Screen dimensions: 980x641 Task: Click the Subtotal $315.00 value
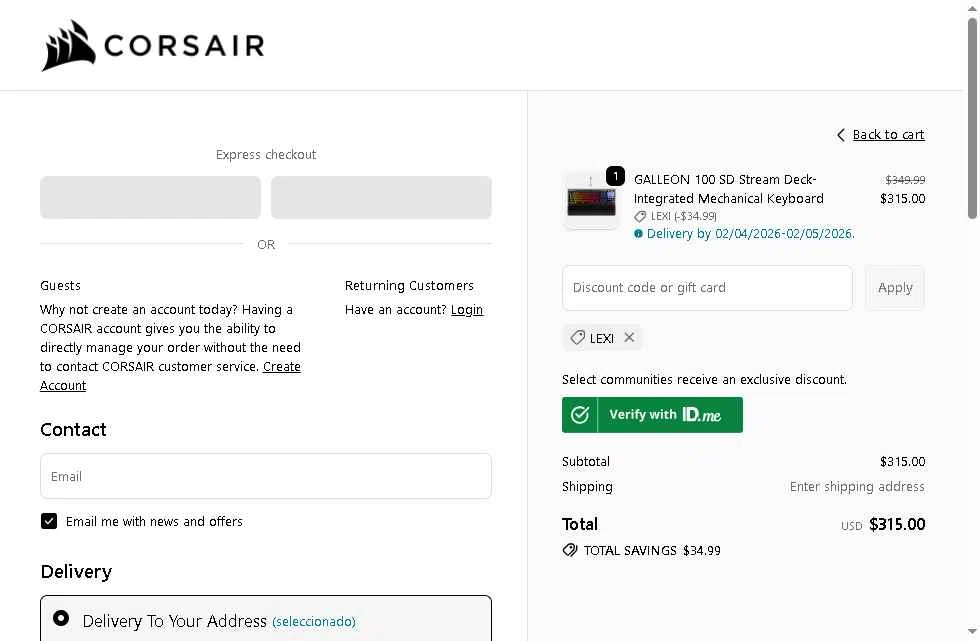(902, 462)
